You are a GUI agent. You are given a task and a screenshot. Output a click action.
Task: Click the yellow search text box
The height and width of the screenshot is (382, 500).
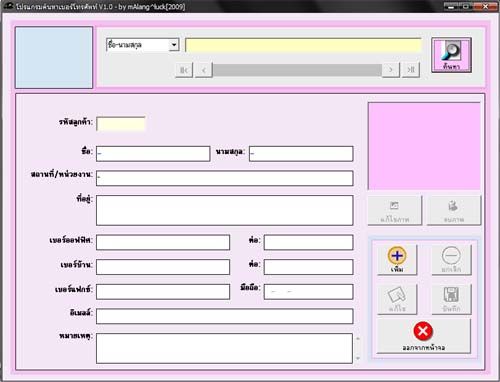(x=303, y=45)
